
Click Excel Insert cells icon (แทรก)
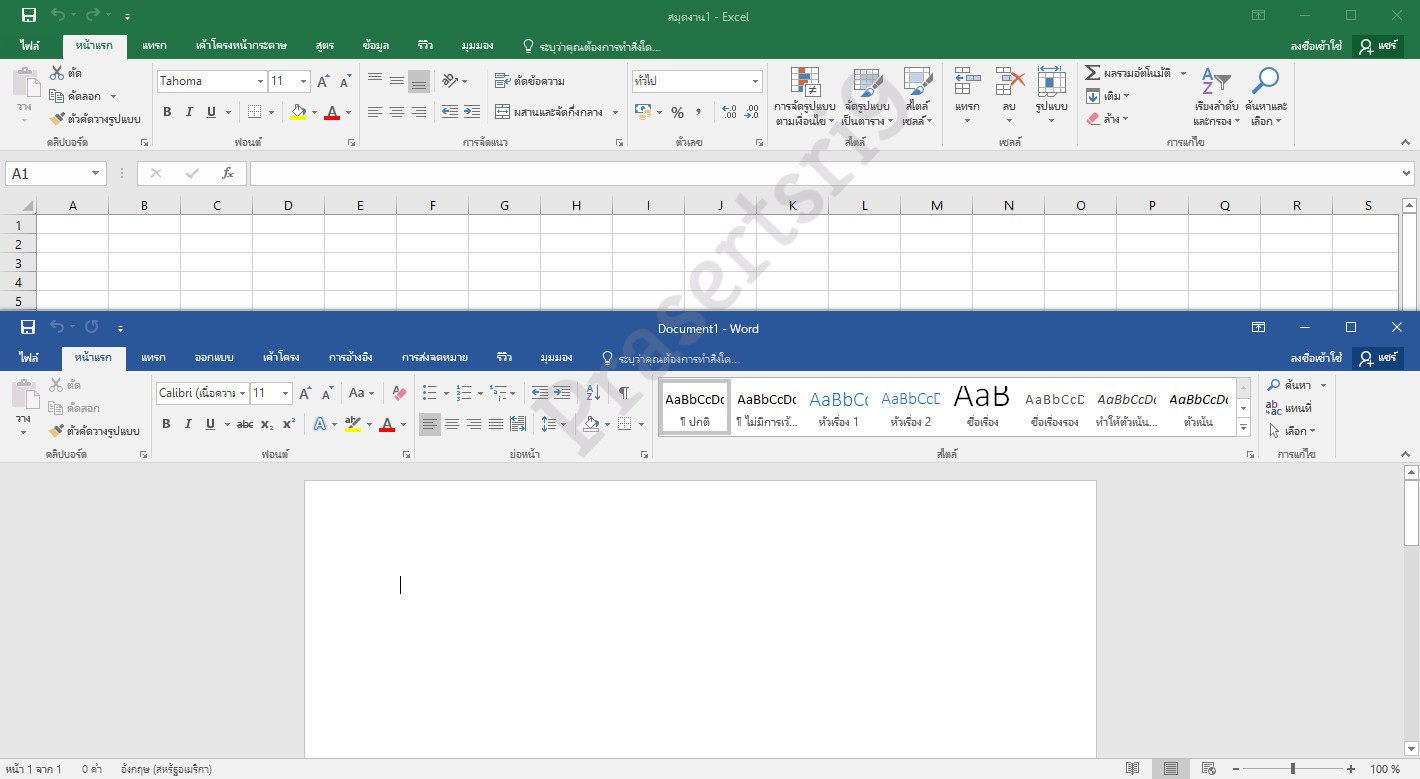[967, 81]
